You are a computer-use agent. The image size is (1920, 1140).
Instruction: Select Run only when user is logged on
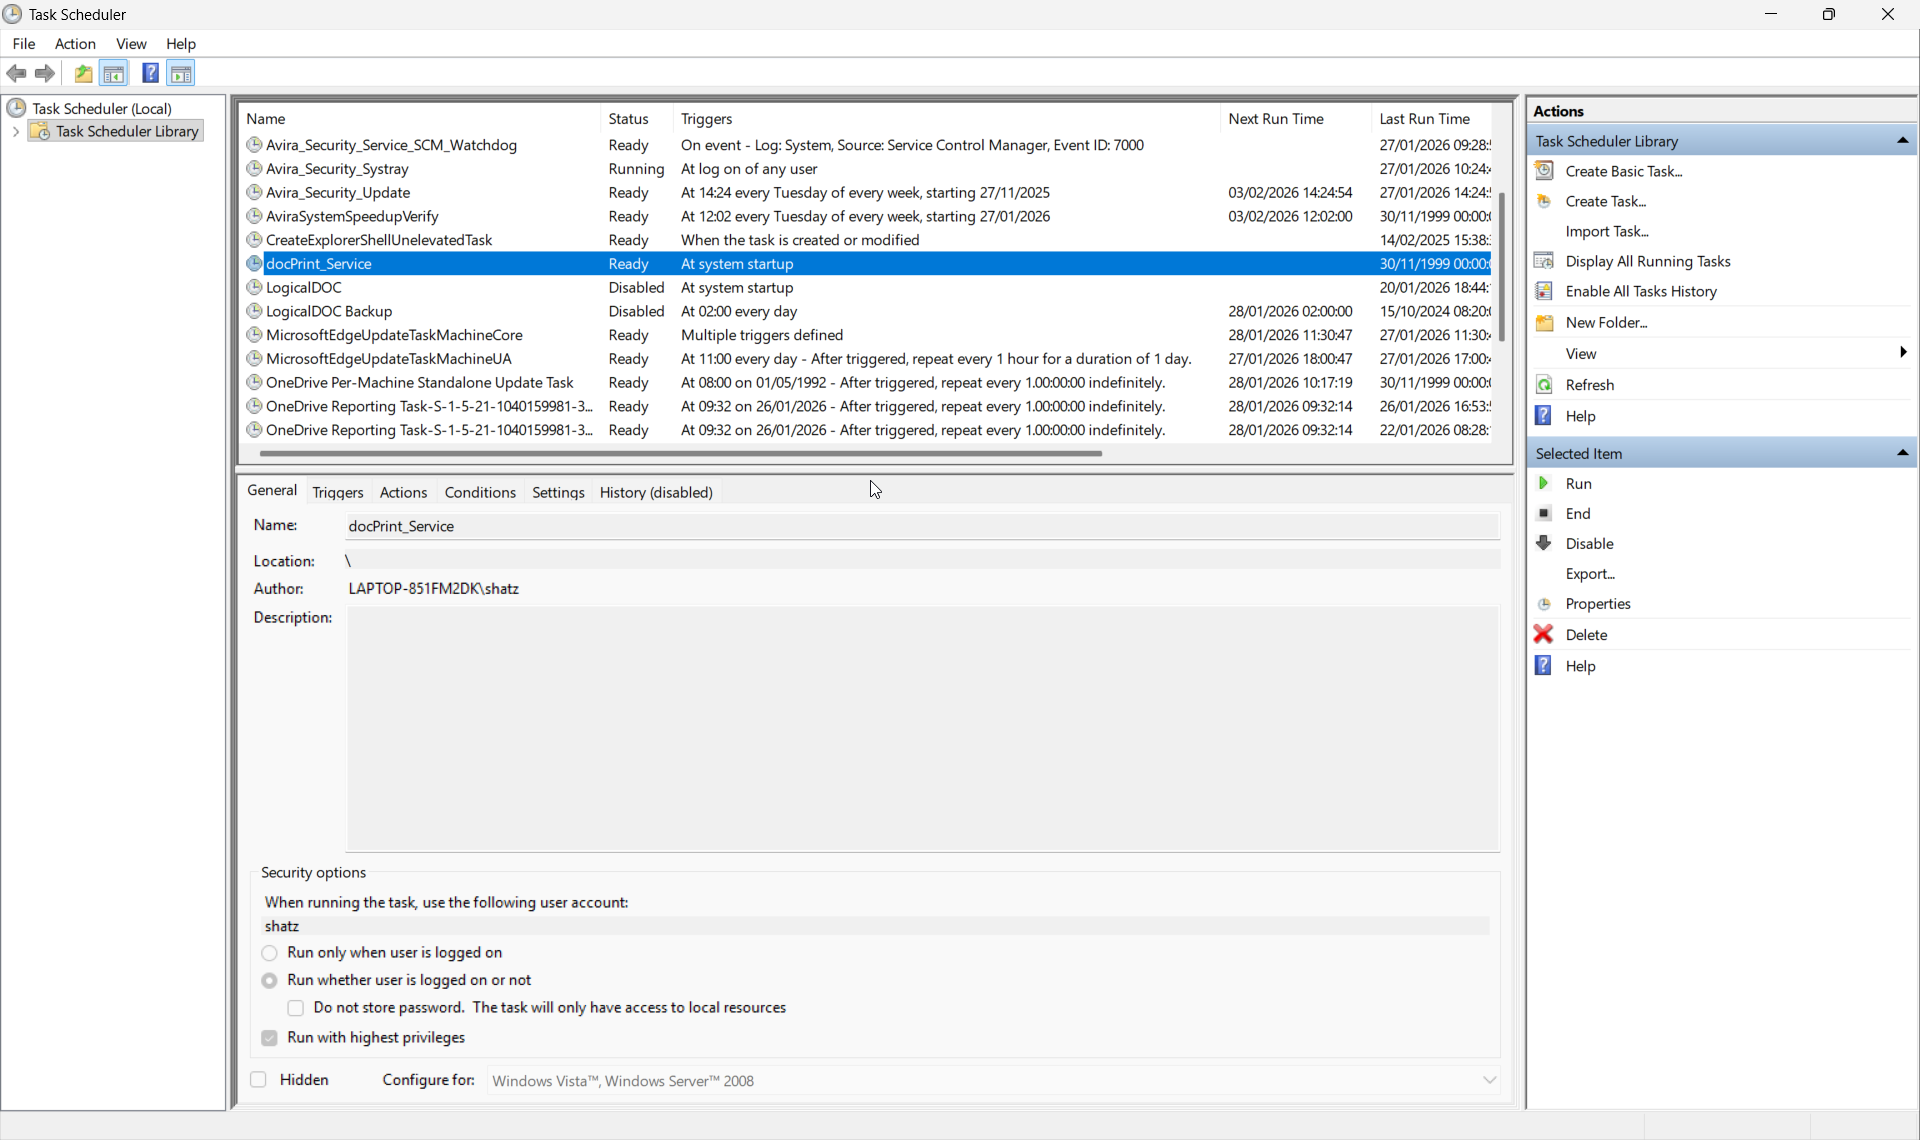pyautogui.click(x=269, y=953)
